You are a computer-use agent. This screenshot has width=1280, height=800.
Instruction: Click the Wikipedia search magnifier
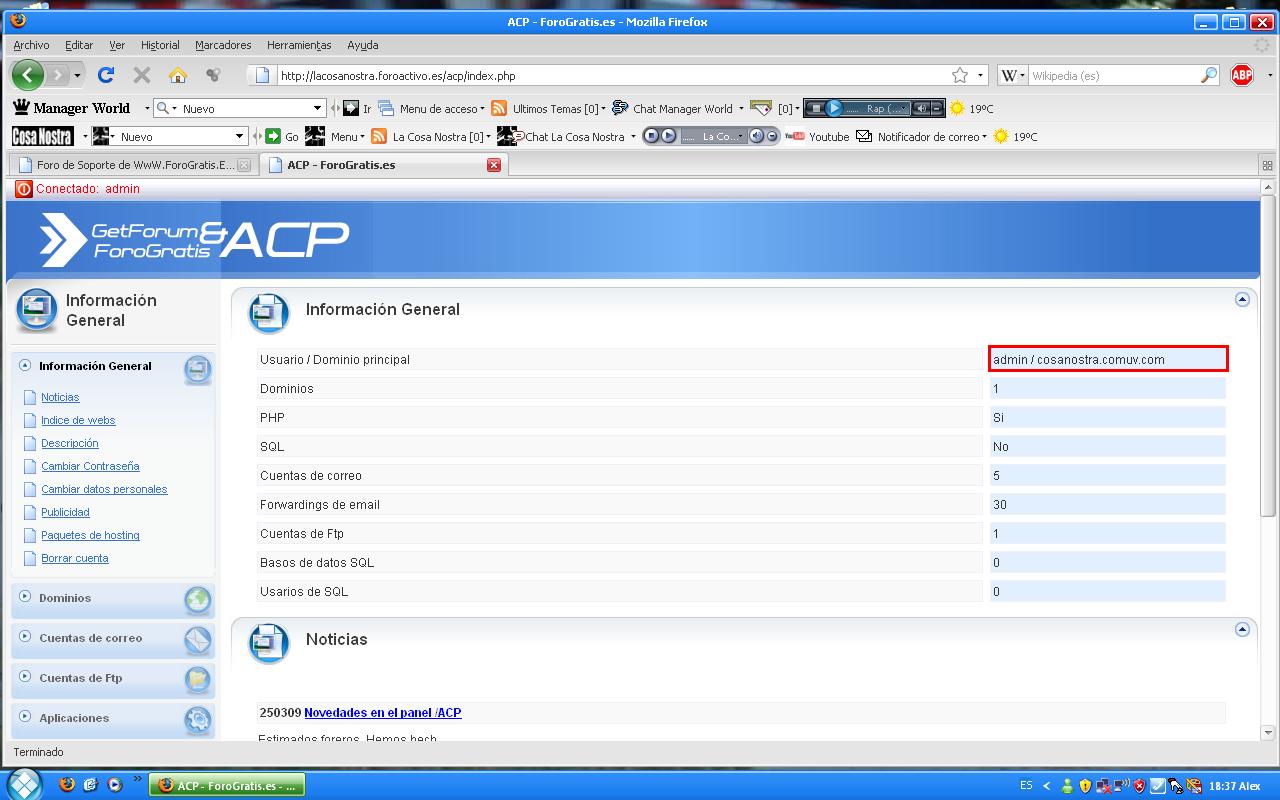1209,75
